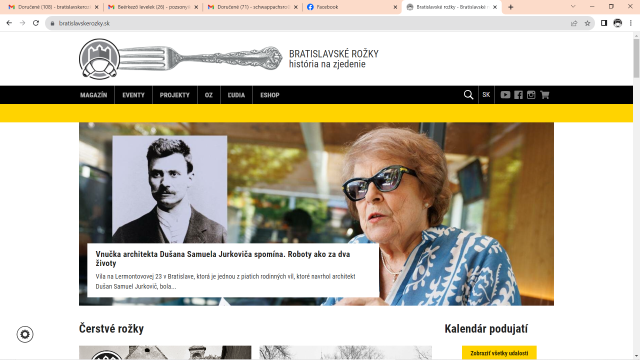The image size is (640, 360).
Task: Open the PROJEKTY menu
Action: 175,95
